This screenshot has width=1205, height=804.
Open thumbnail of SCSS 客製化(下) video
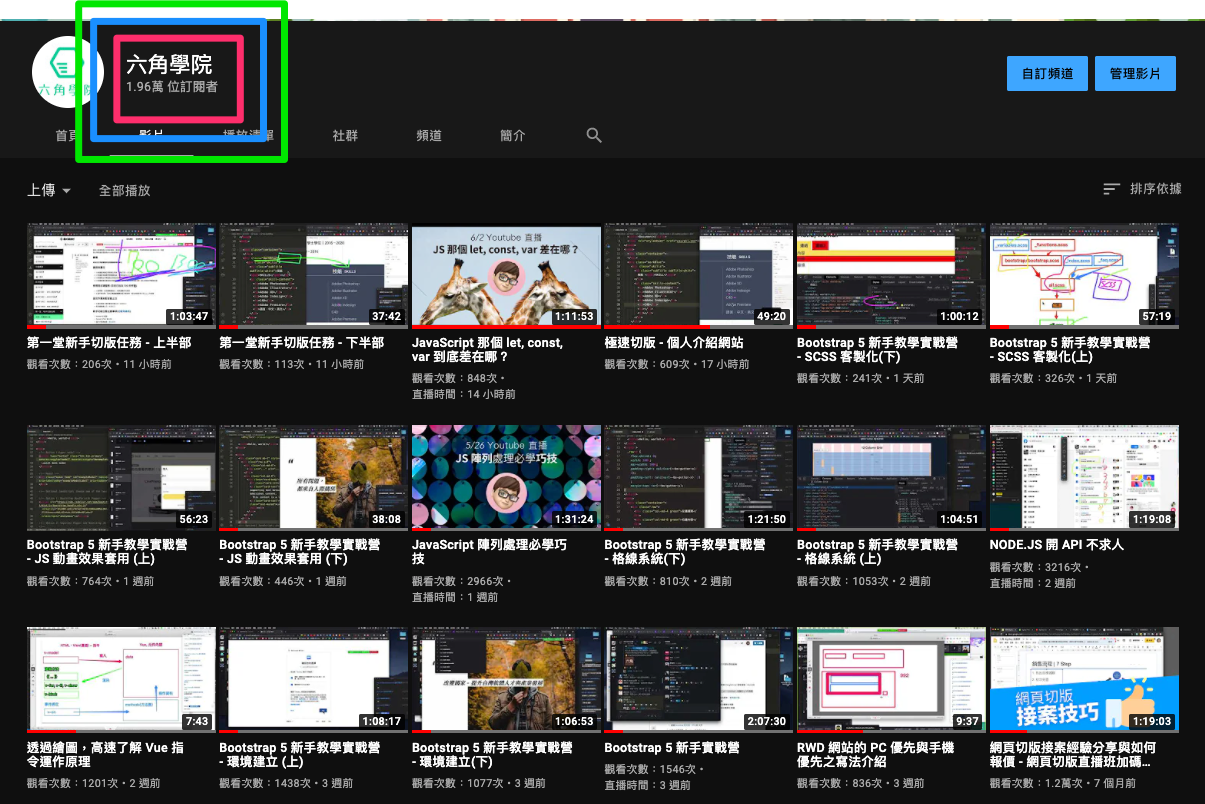(x=891, y=276)
